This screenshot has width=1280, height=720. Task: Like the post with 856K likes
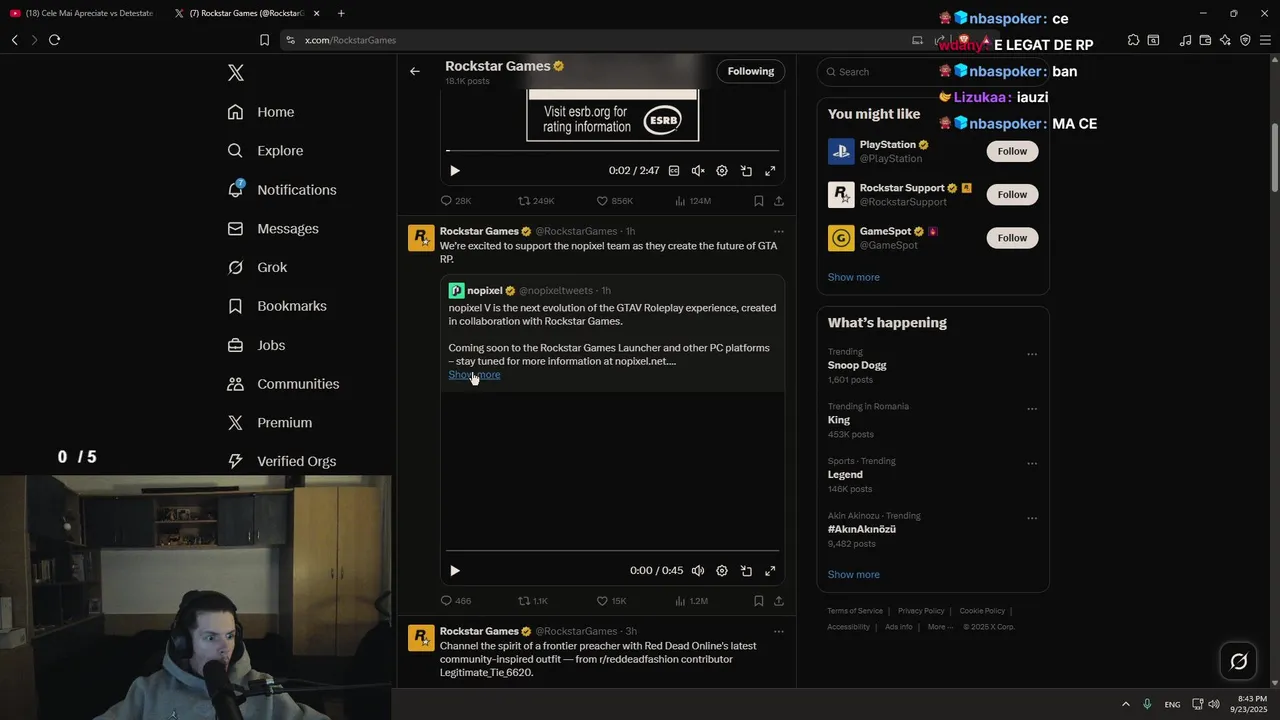click(615, 201)
